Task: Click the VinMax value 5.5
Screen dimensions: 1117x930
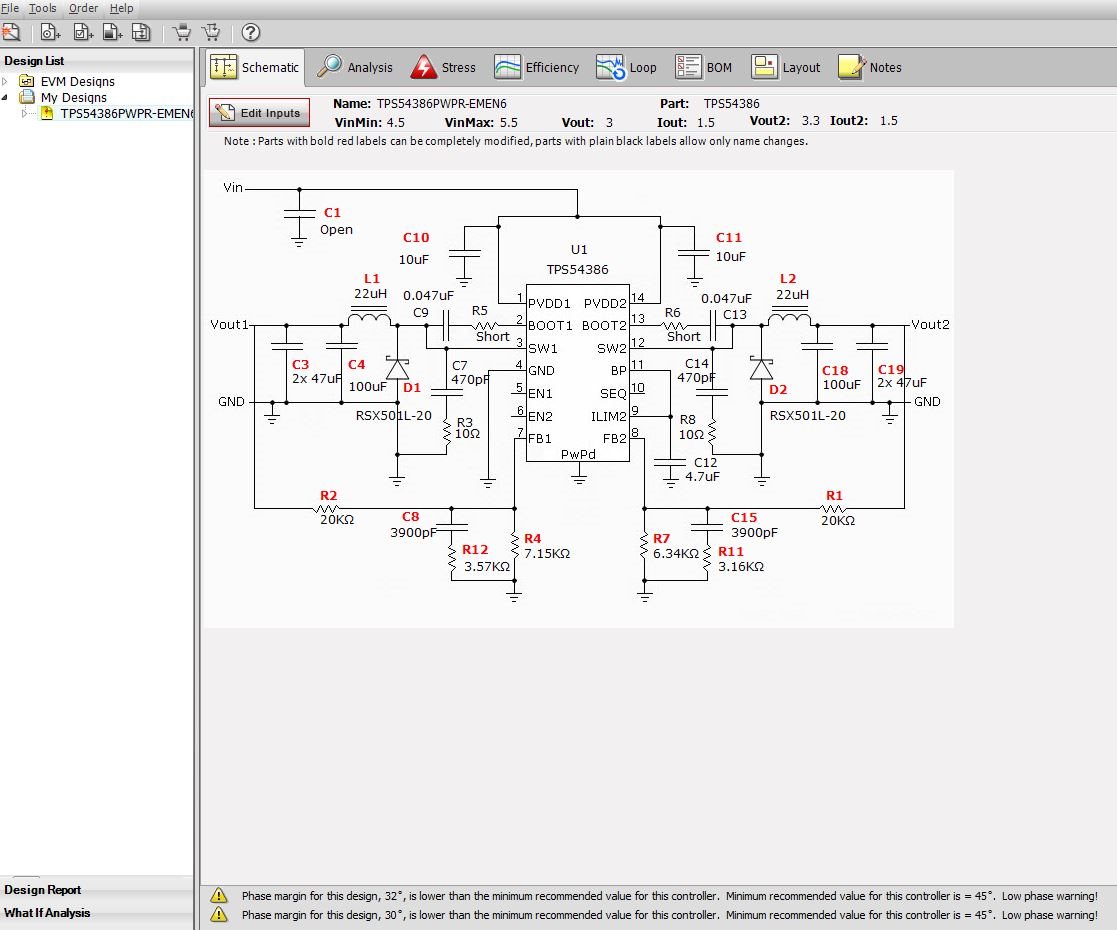Action: point(509,123)
